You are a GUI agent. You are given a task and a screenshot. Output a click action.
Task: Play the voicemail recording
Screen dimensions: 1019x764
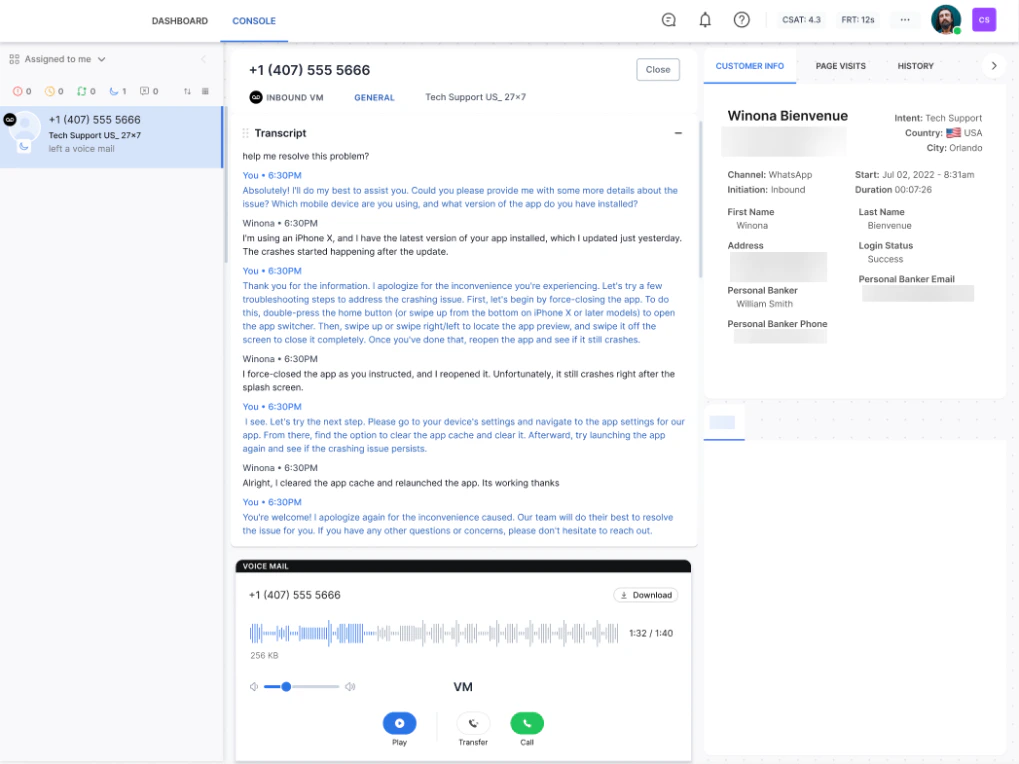399,722
